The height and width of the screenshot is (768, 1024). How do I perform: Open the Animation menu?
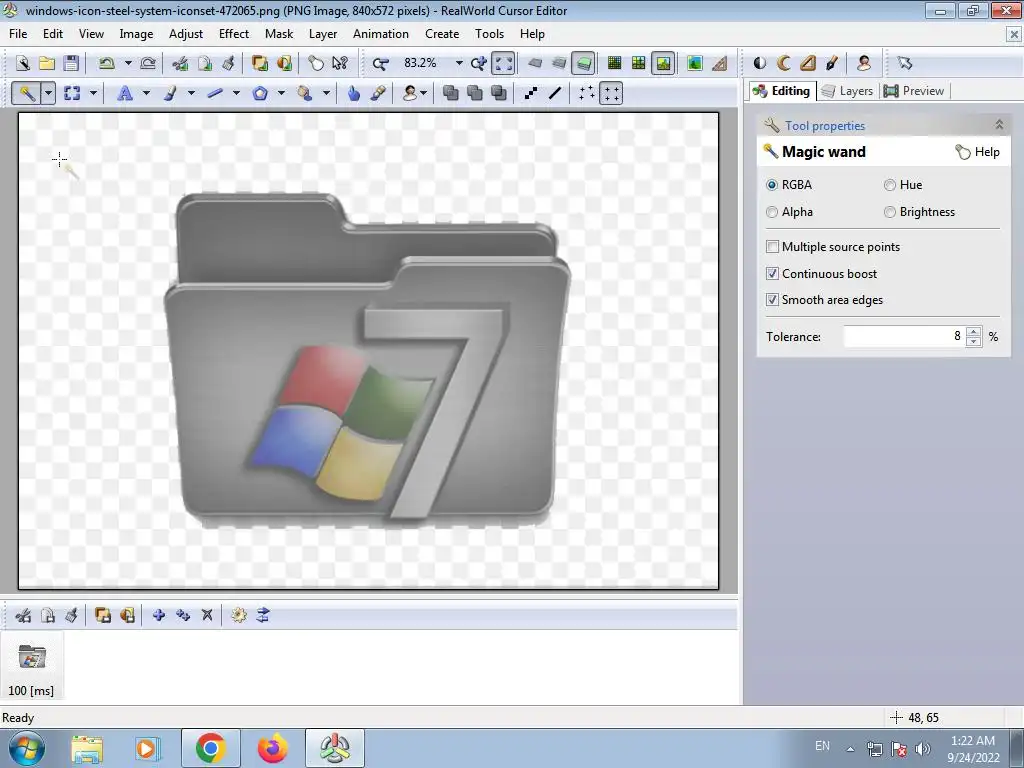coord(381,34)
